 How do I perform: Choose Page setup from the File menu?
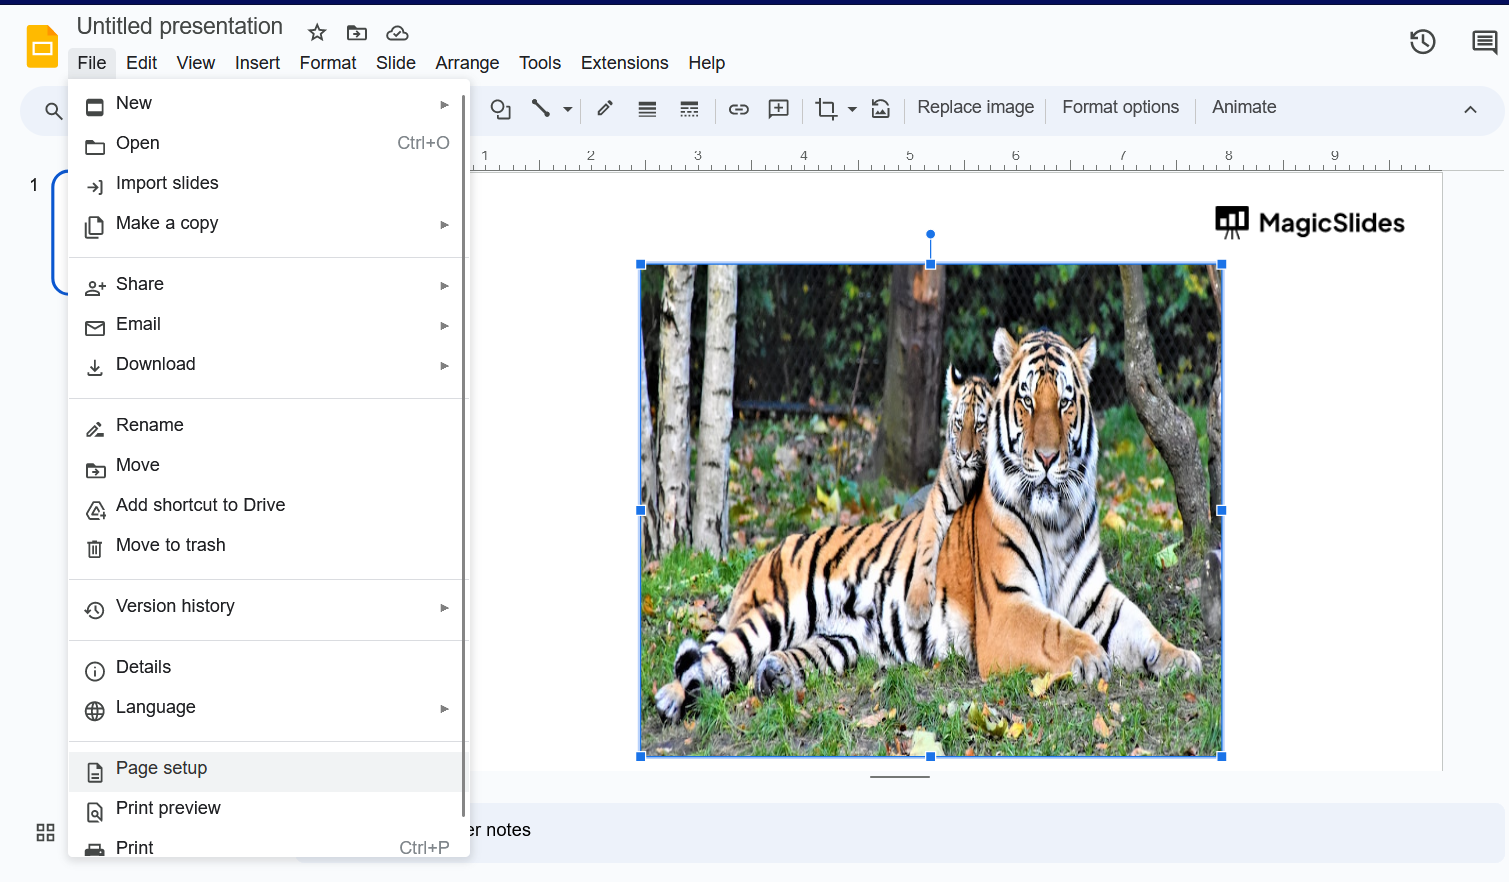(161, 768)
